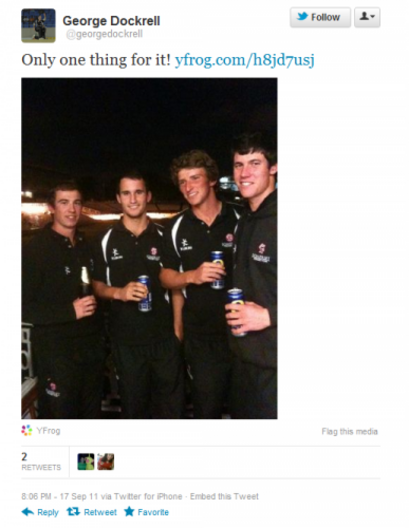This screenshot has width=409, height=528.
Task: Click Flag this media
Action: coord(350,431)
